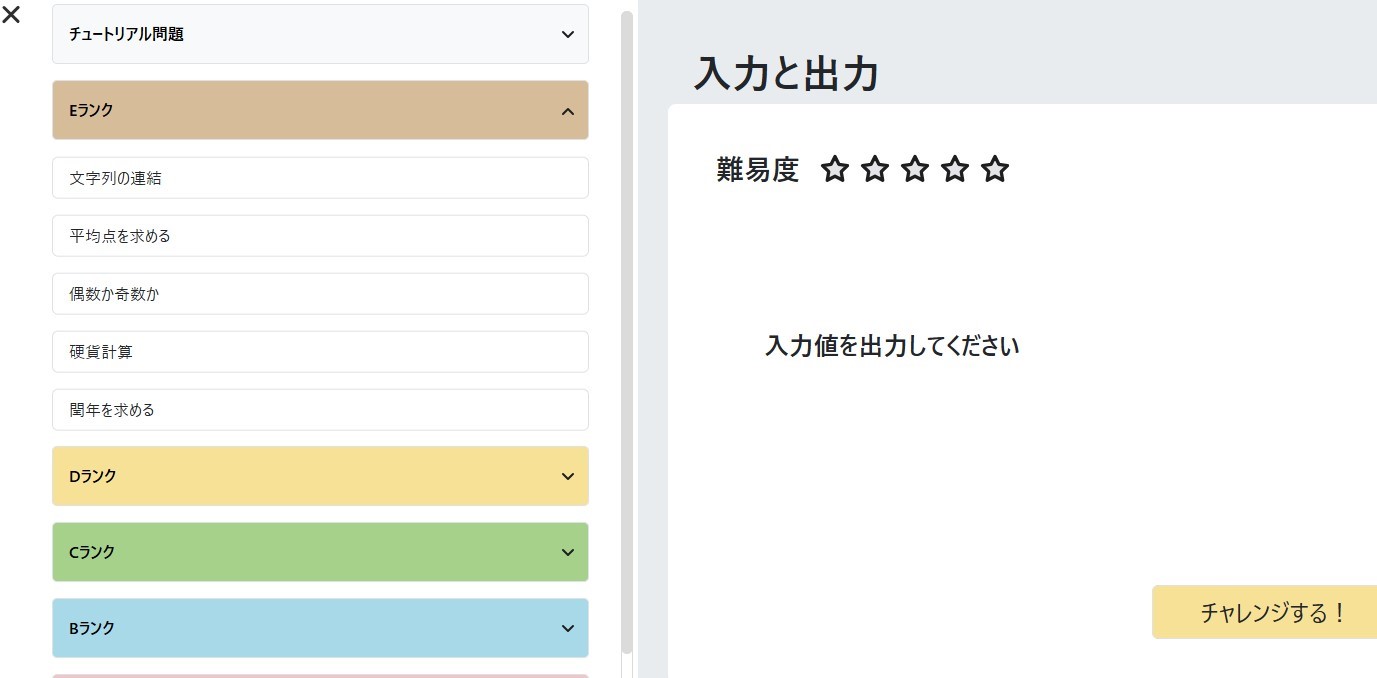Select the 偶数か奇数か problem

[x=320, y=294]
